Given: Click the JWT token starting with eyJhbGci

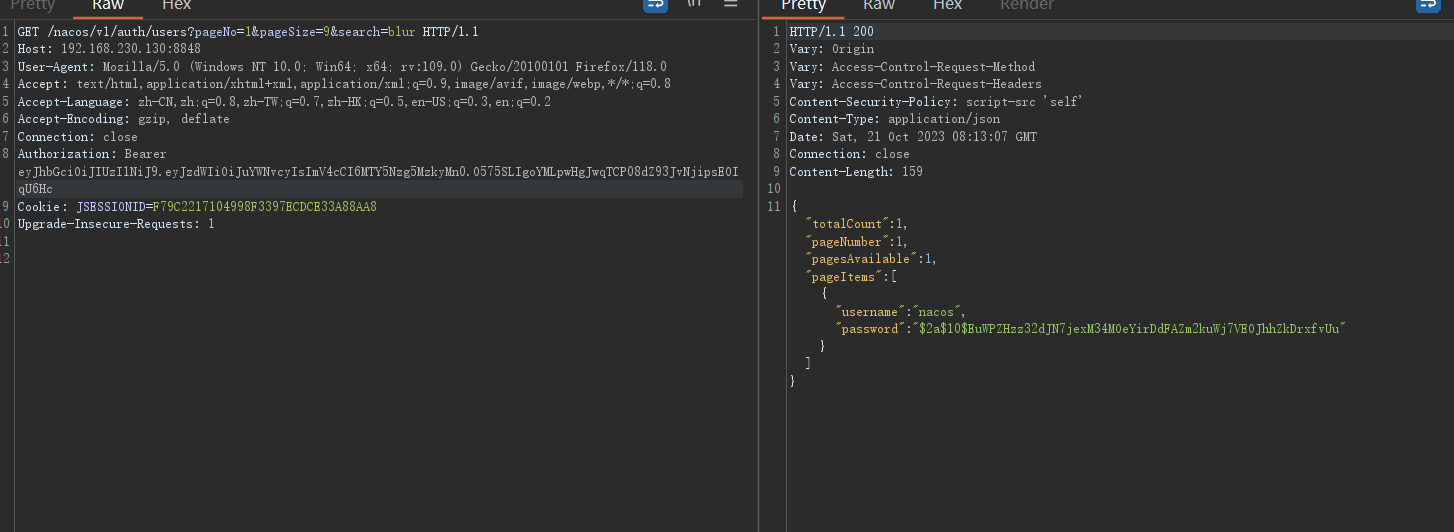Looking at the screenshot, I should tap(379, 172).
